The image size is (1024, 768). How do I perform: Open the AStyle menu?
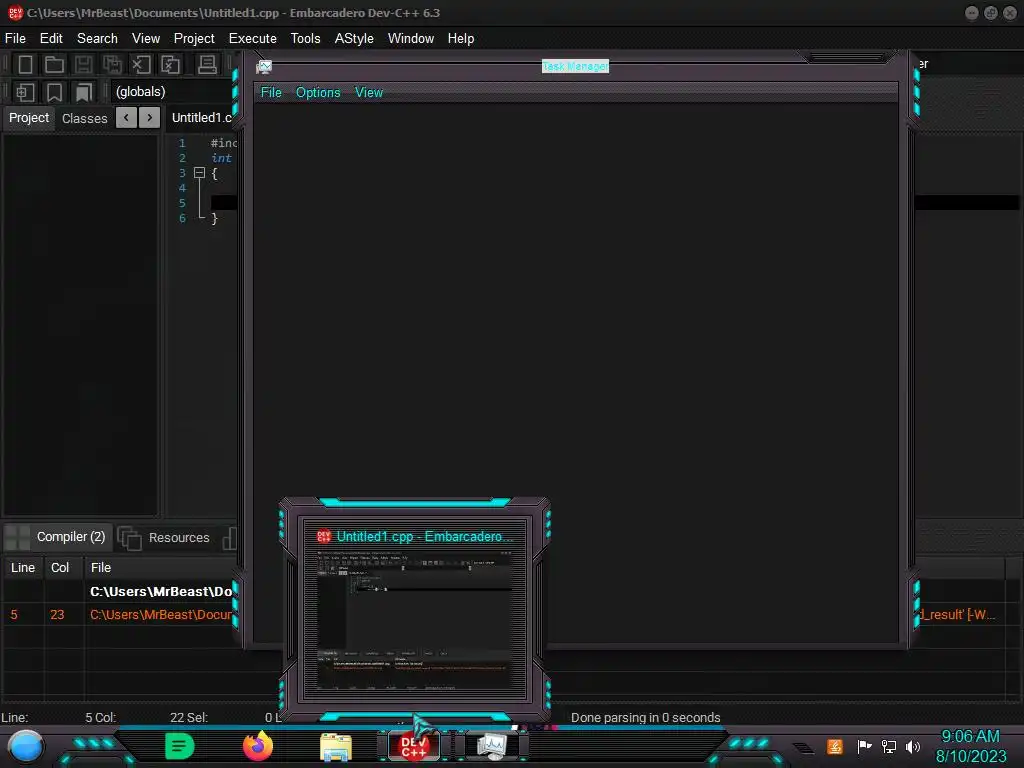click(354, 39)
